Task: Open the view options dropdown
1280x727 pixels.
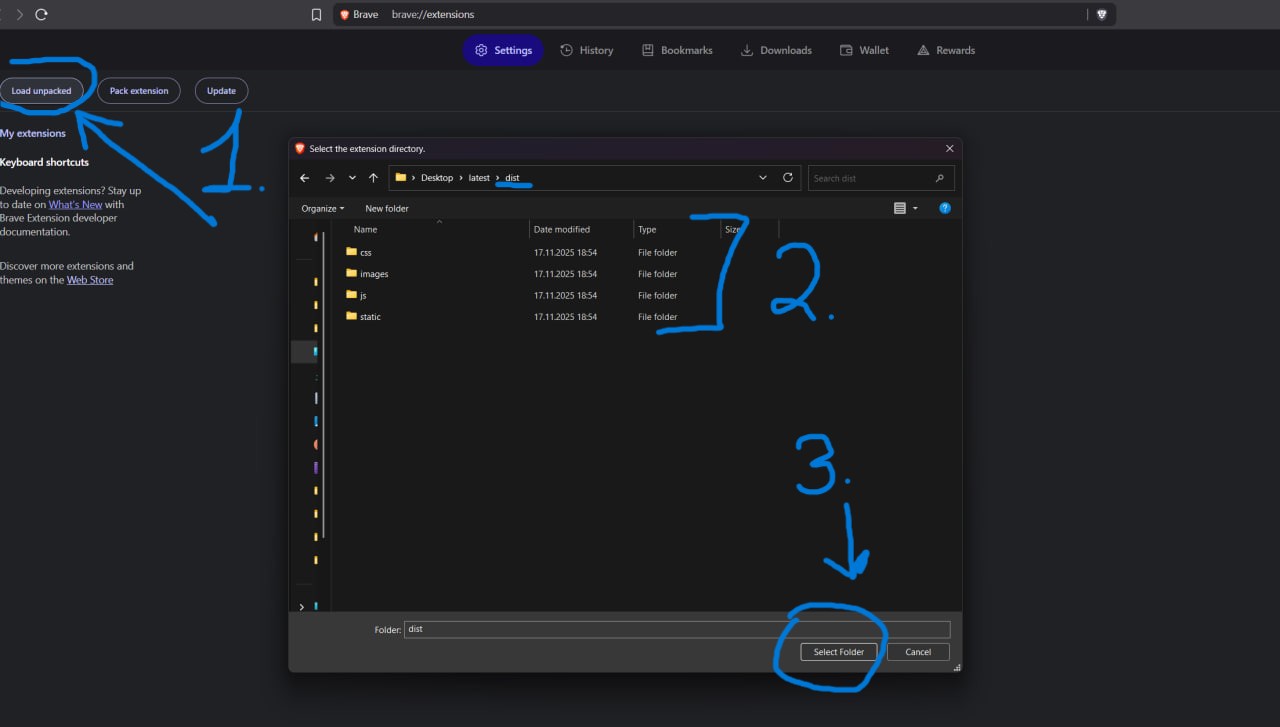Action: [914, 208]
